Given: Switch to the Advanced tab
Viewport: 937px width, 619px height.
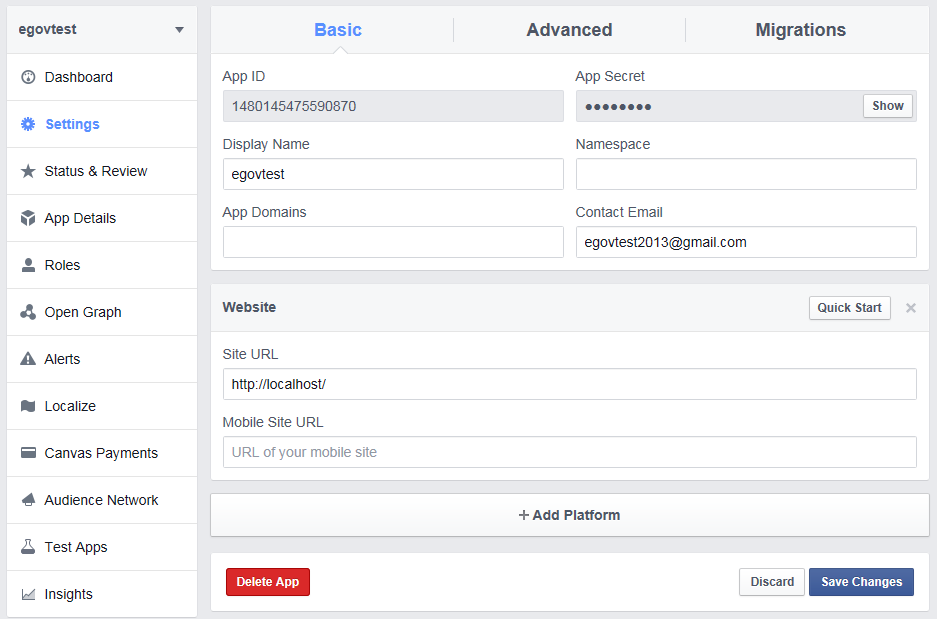Looking at the screenshot, I should 569,30.
